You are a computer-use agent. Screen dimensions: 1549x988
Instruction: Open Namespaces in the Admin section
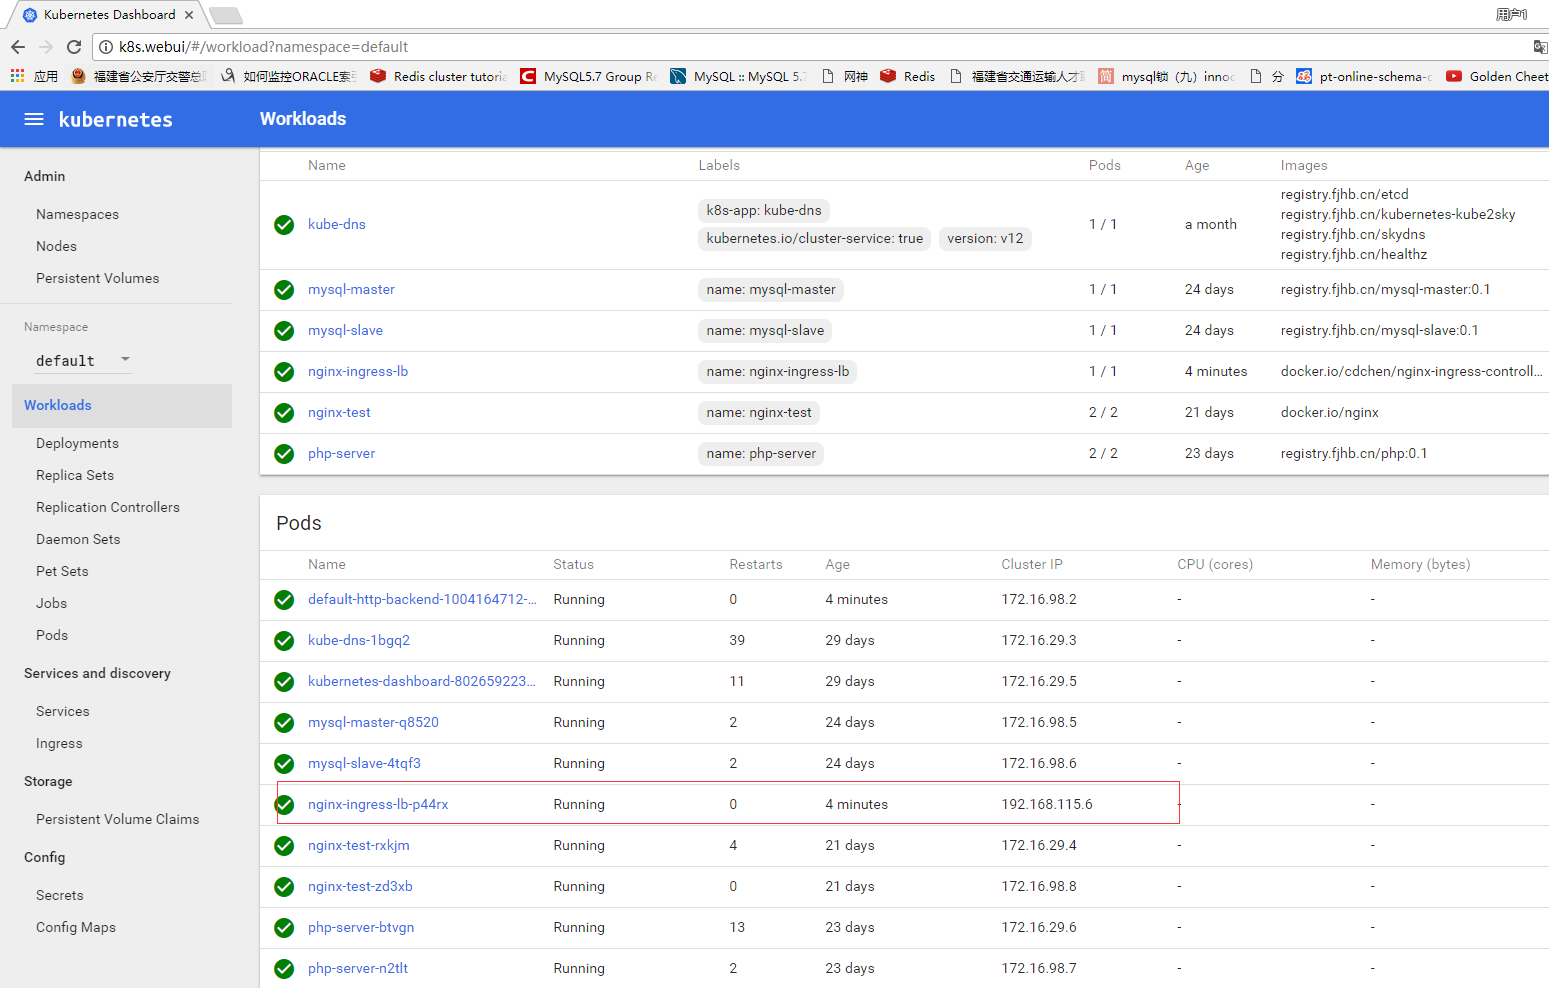coord(77,214)
